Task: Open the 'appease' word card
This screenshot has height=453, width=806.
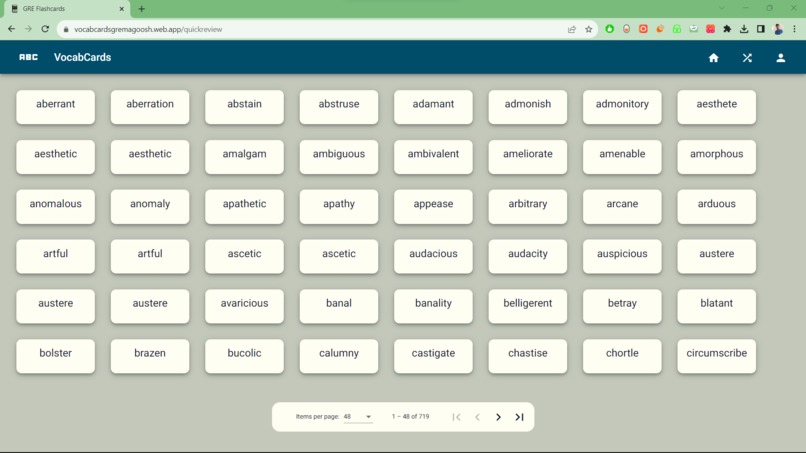Action: pos(433,207)
